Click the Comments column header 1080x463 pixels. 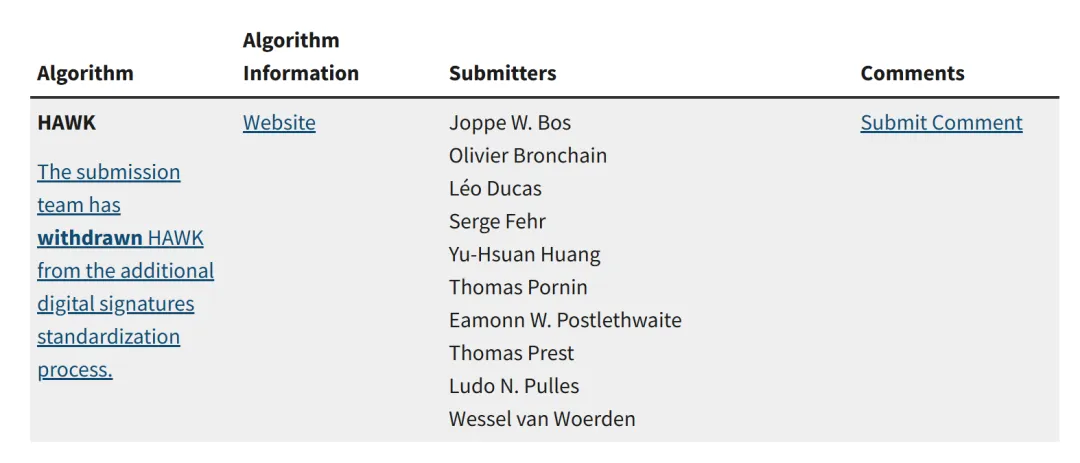(x=912, y=73)
